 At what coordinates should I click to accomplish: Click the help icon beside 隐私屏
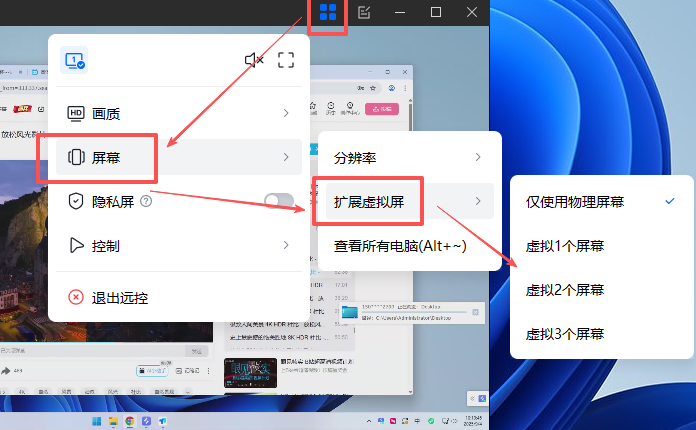click(x=146, y=201)
